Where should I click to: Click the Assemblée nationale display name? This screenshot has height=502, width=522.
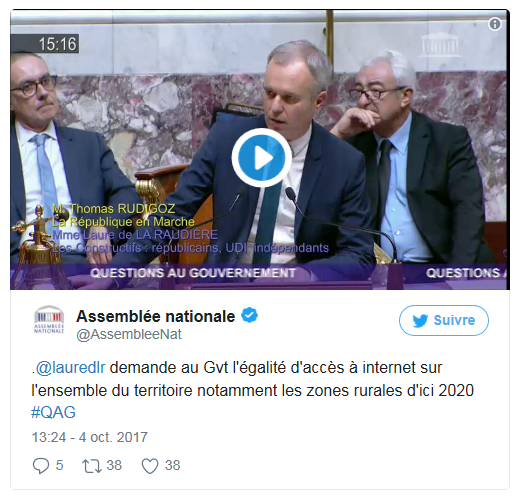pos(156,316)
